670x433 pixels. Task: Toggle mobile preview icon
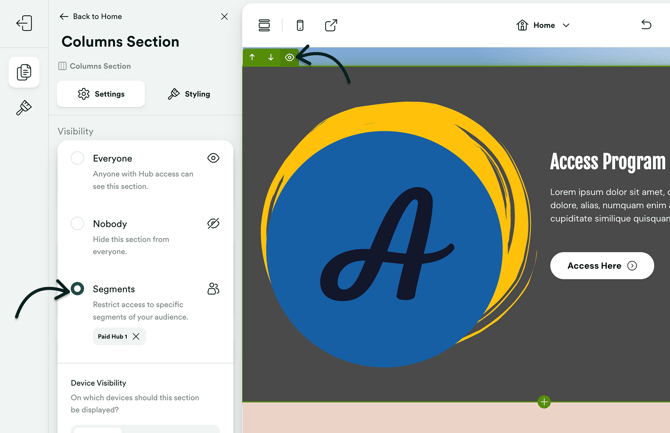tap(300, 25)
